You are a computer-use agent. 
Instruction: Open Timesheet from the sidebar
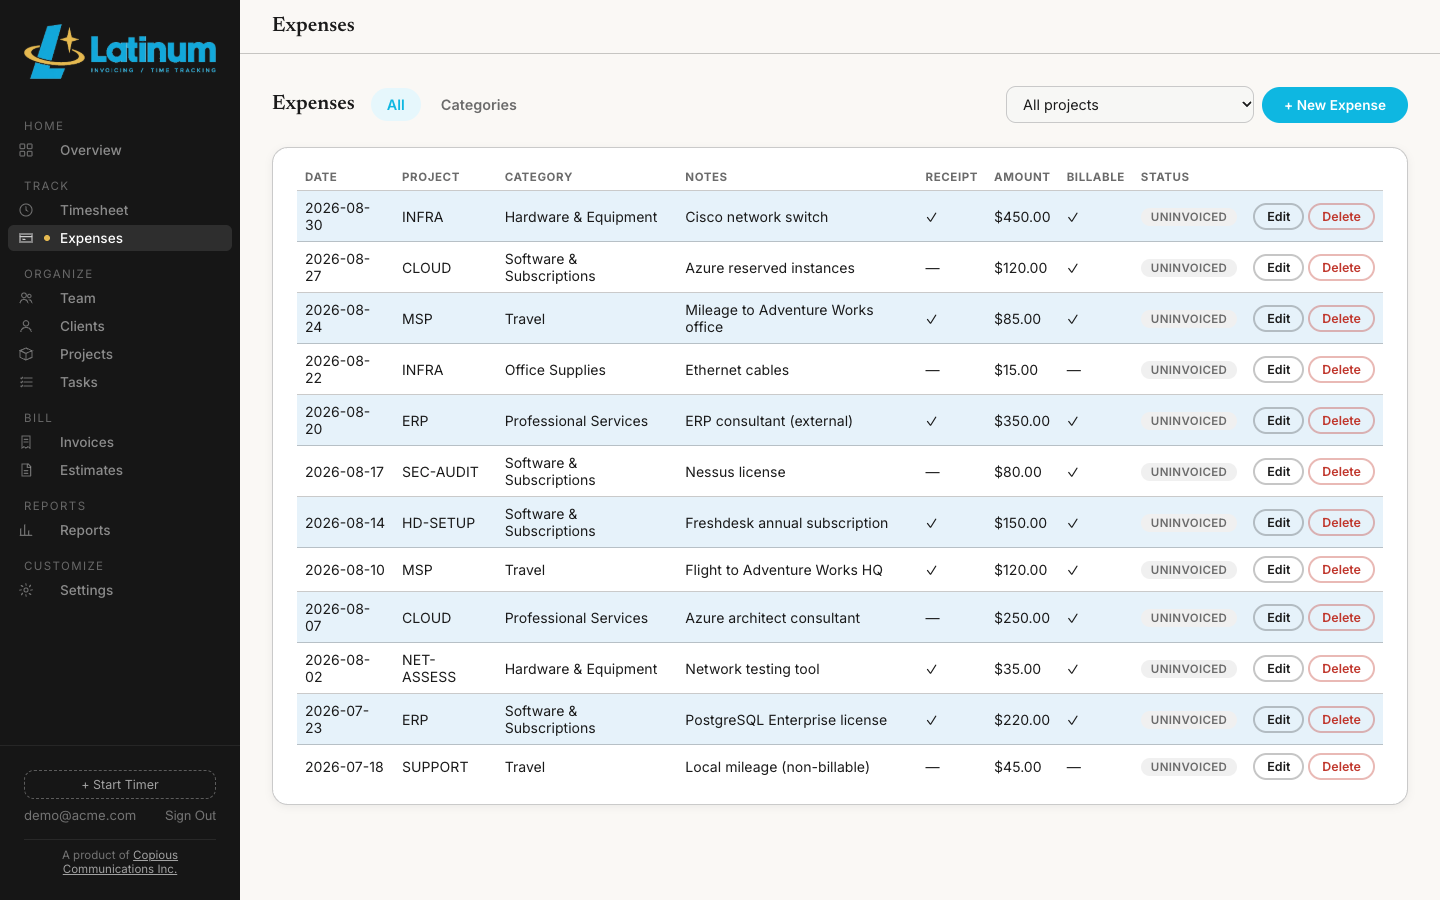(120, 210)
